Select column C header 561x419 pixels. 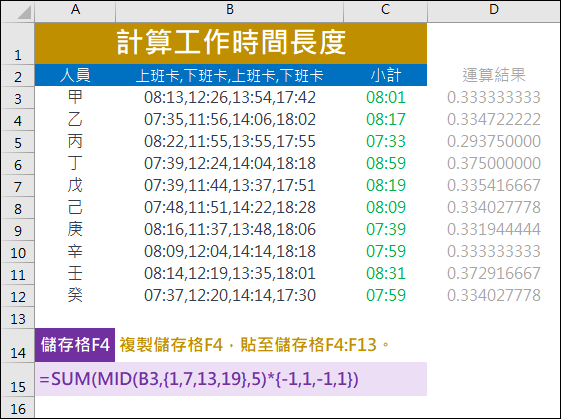[x=385, y=10]
